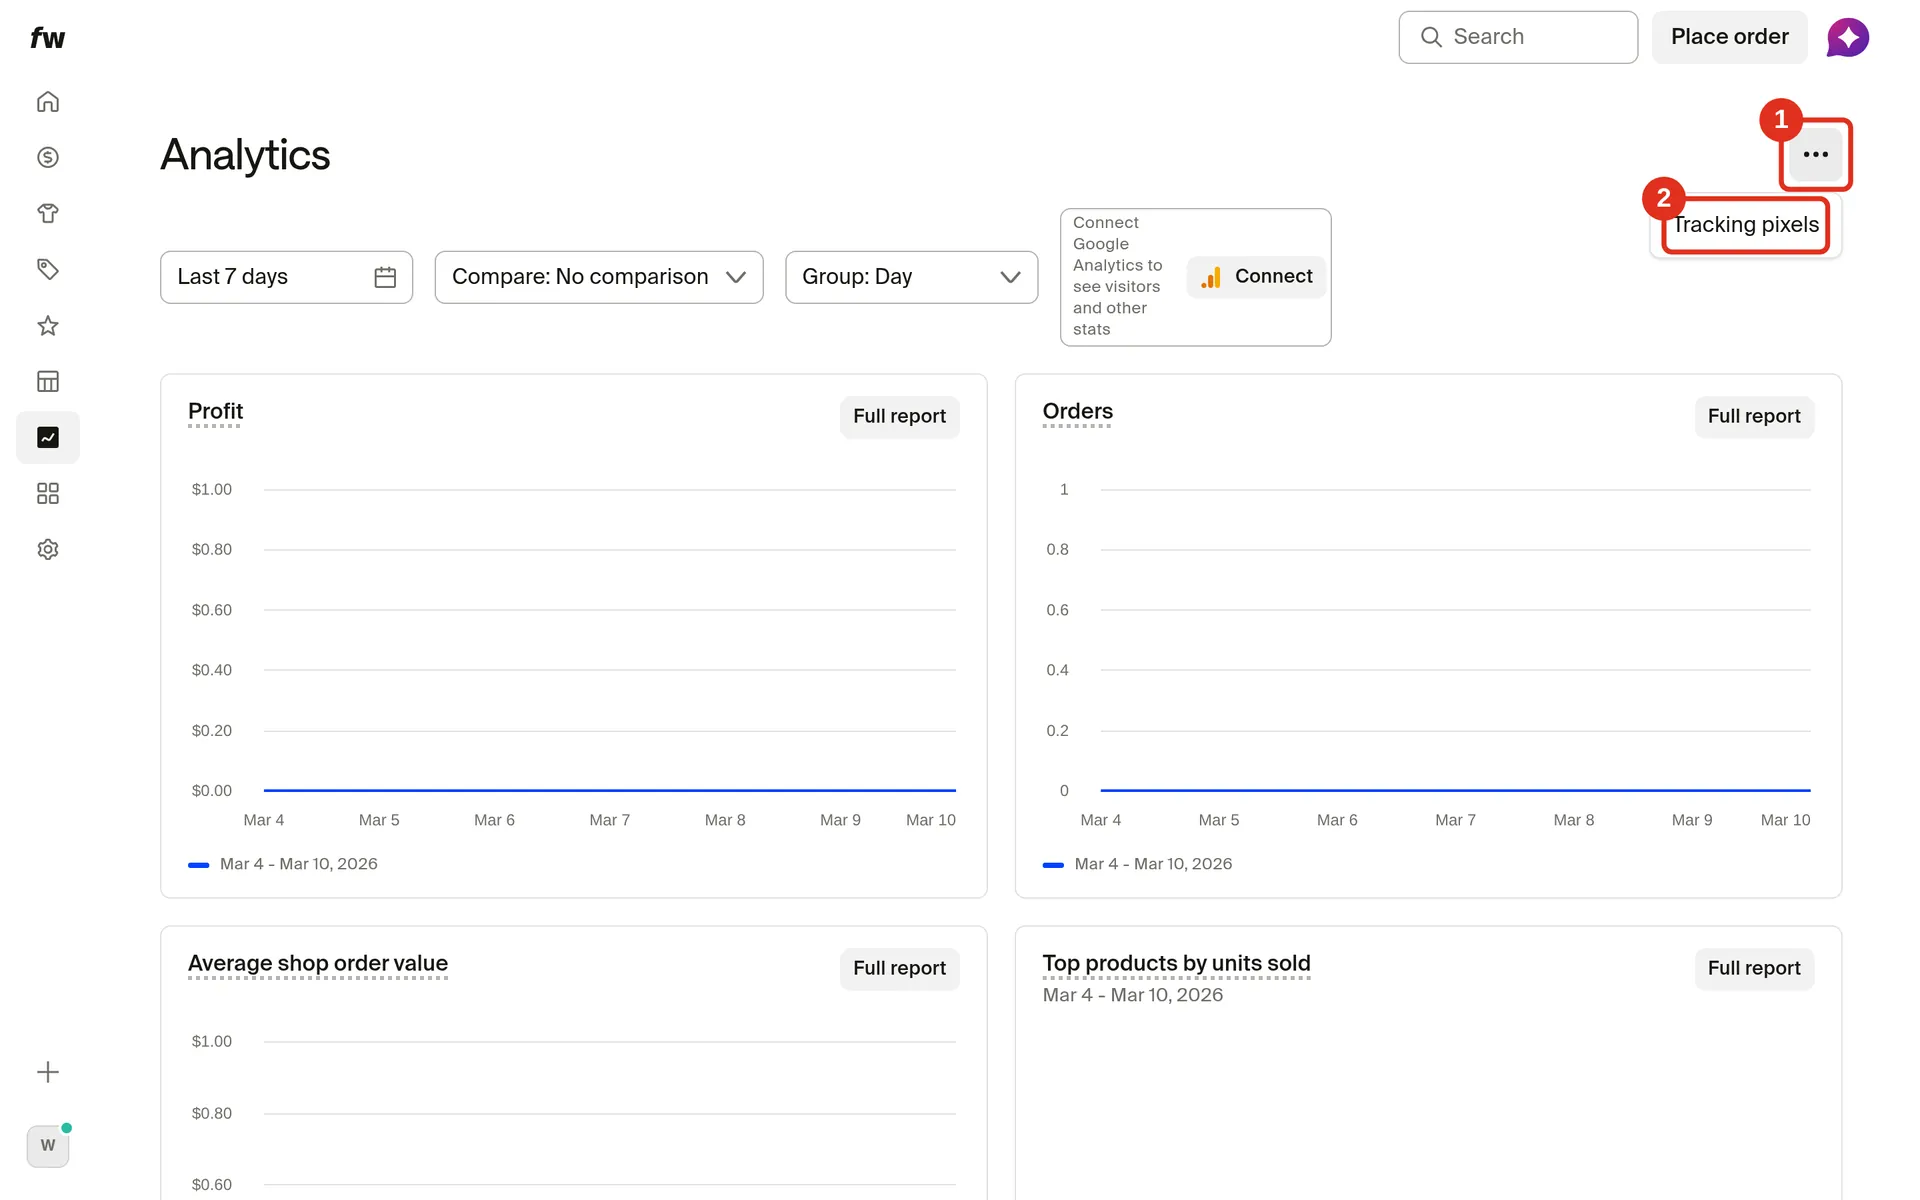
Task: Click Average shop order value title
Action: tap(318, 964)
